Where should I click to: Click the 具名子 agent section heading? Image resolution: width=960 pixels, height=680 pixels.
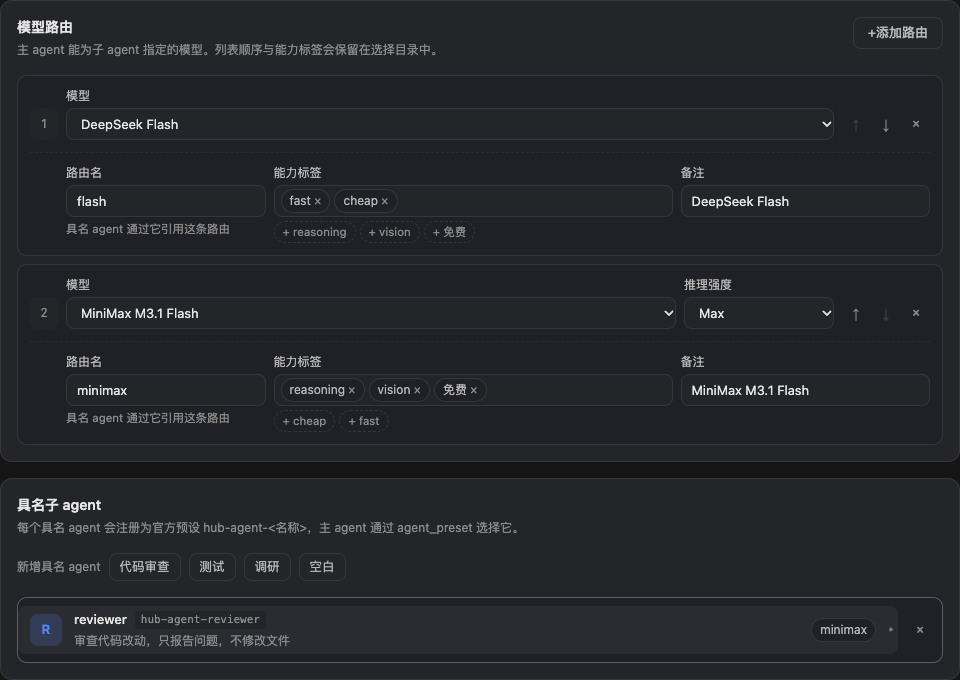click(59, 505)
